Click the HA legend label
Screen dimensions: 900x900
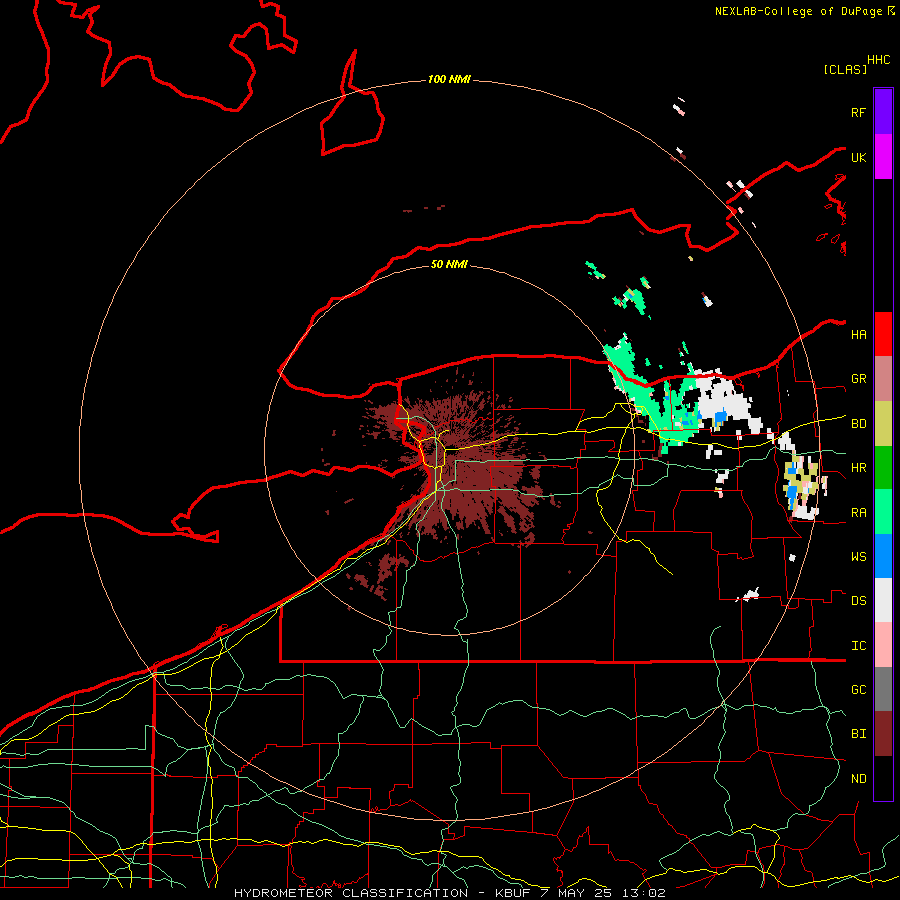click(x=858, y=335)
